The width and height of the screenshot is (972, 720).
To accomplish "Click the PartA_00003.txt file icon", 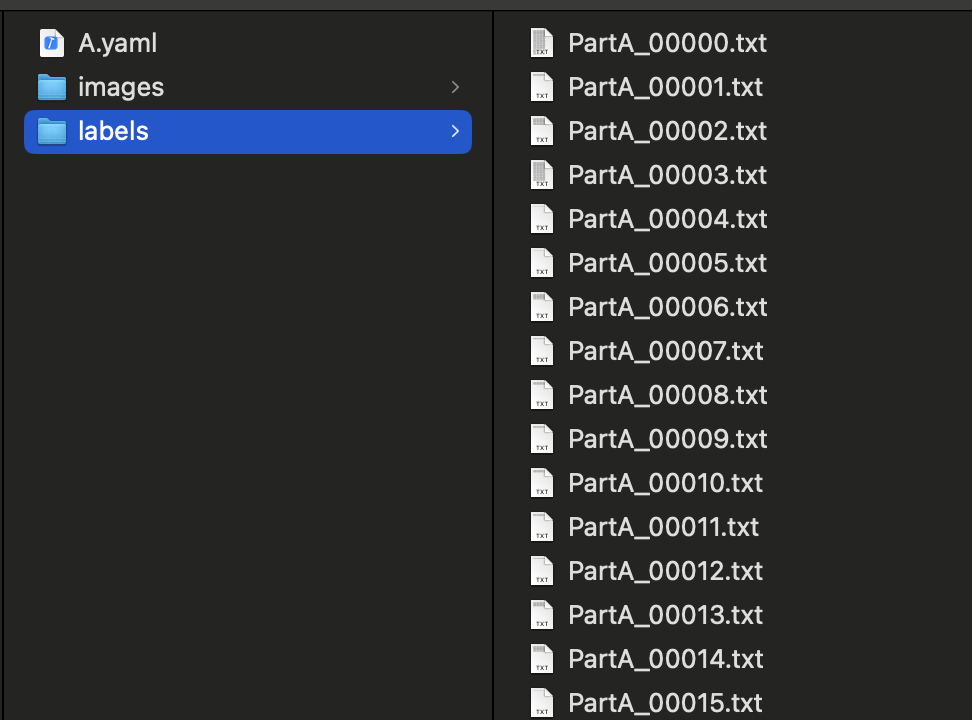I will pyautogui.click(x=541, y=175).
